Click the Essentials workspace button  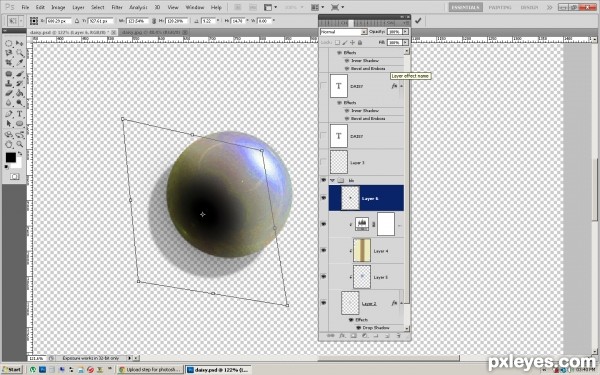click(x=465, y=7)
